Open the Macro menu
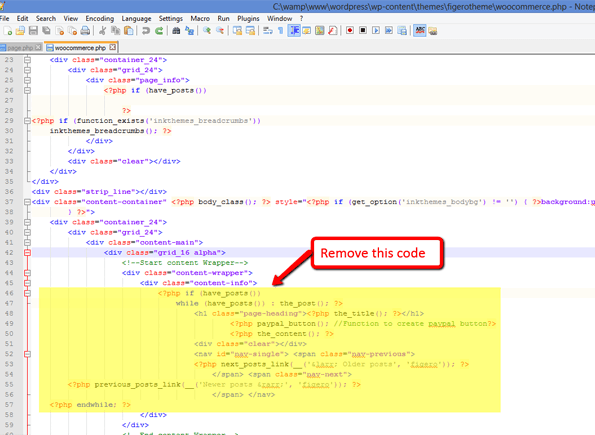Viewport: 595px width, 435px height. pyautogui.click(x=200, y=18)
